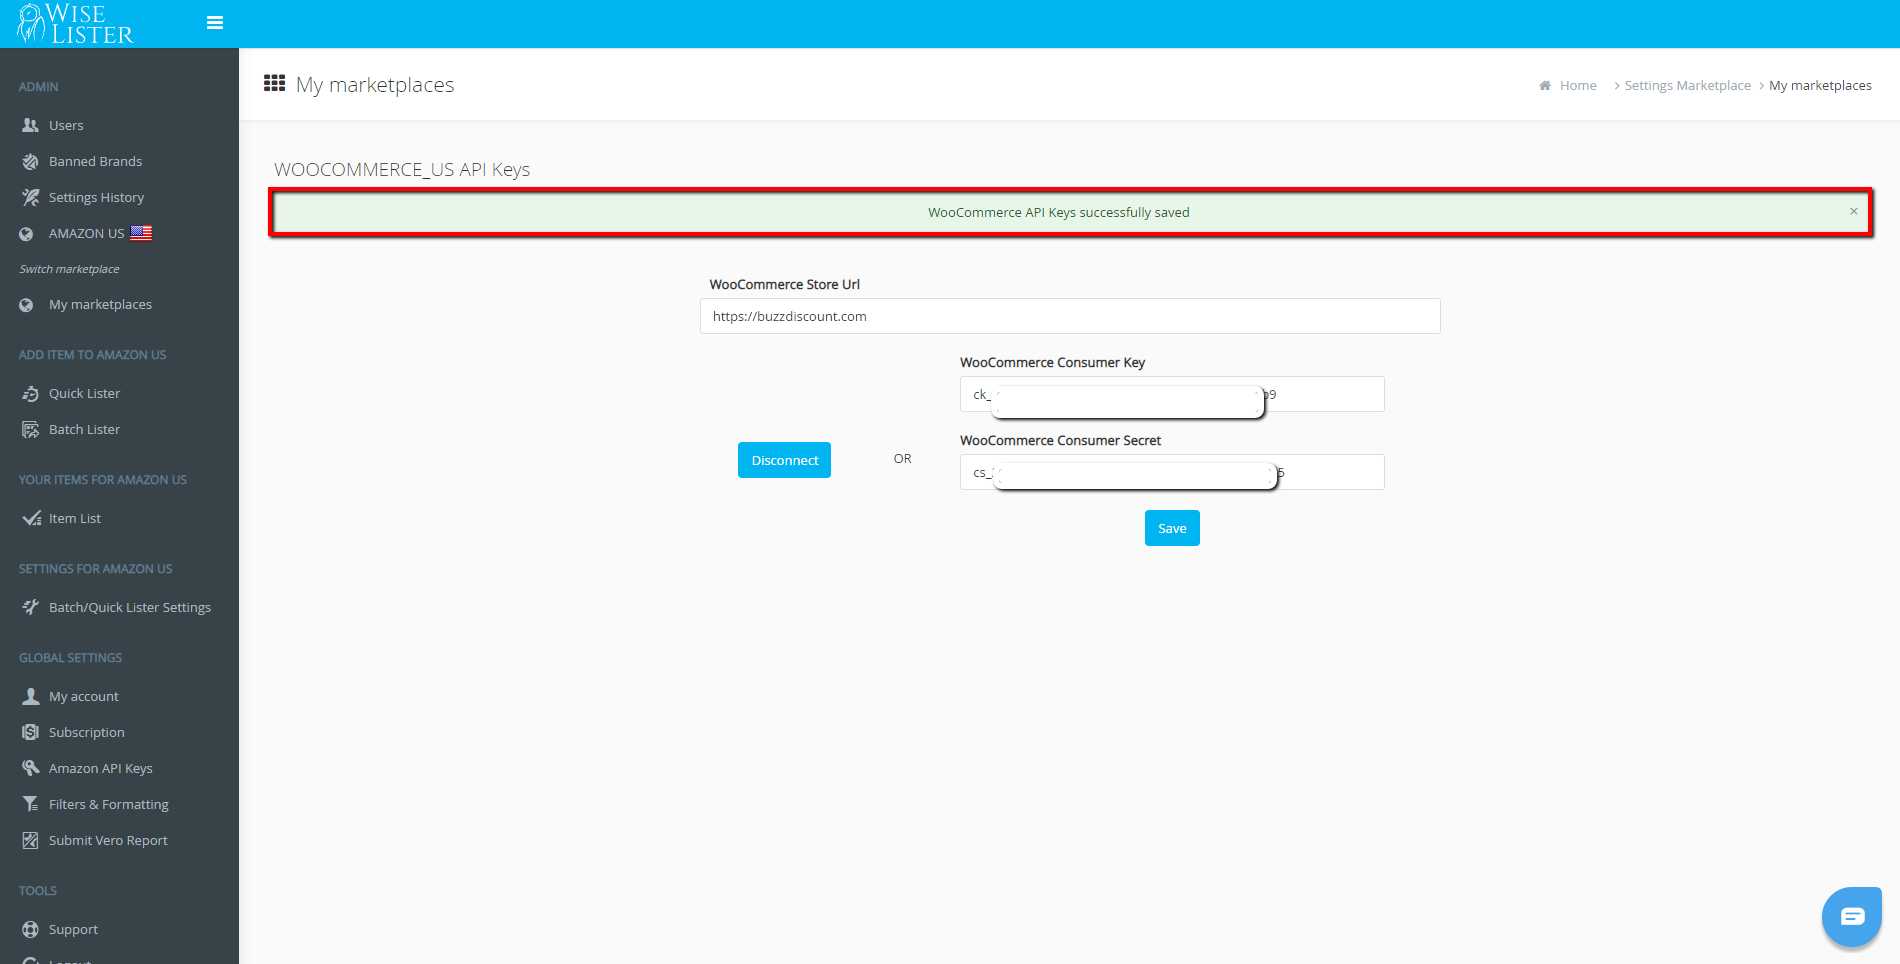This screenshot has height=964, width=1900.
Task: Click the WOOCOMMERCE_US API Keys heading
Action: pos(402,169)
